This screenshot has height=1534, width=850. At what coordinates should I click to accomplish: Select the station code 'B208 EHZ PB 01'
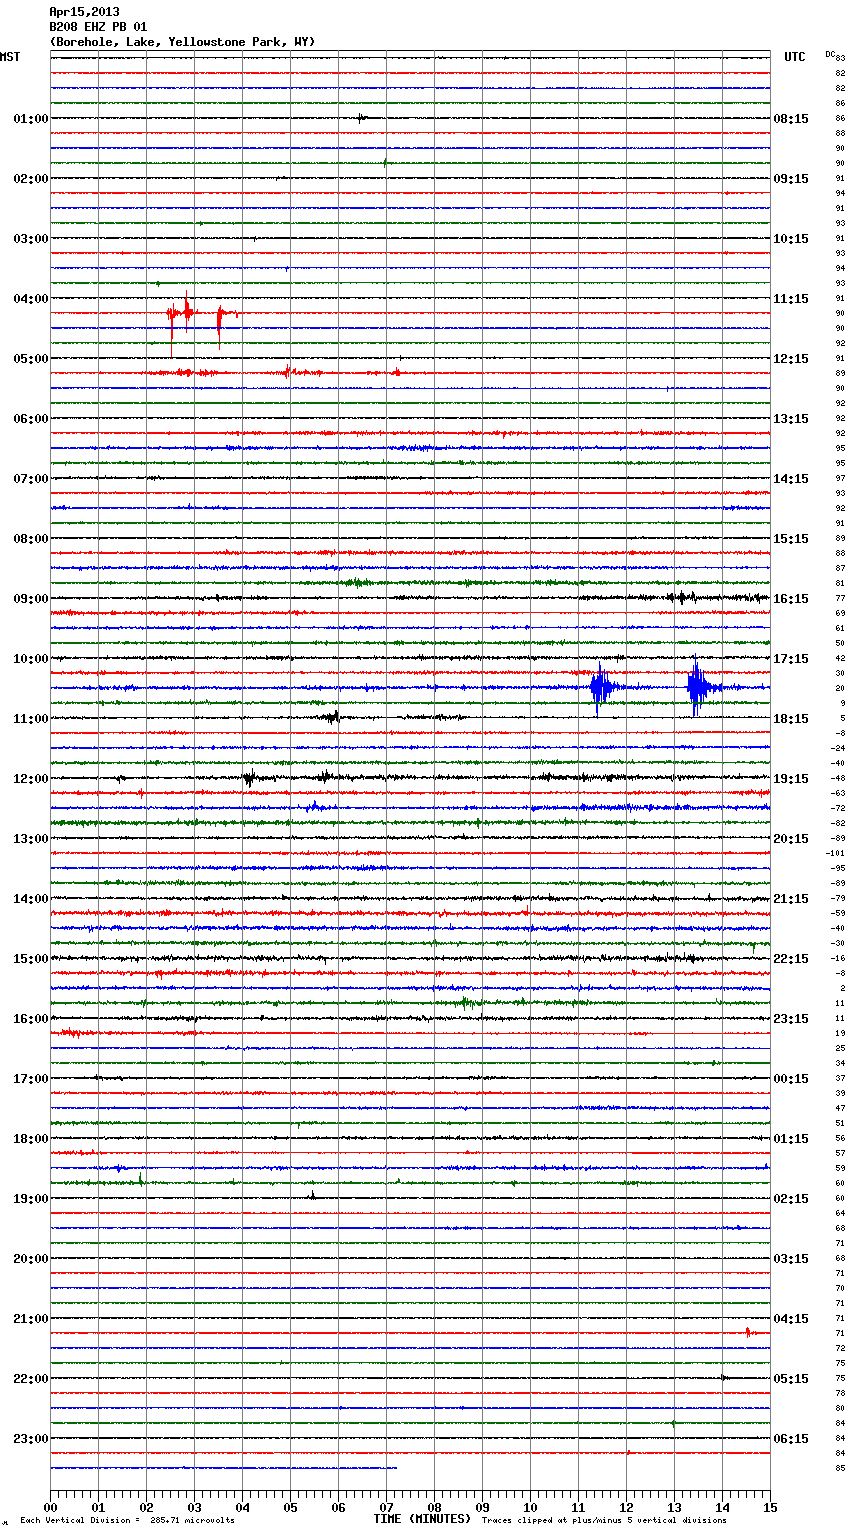click(x=98, y=27)
